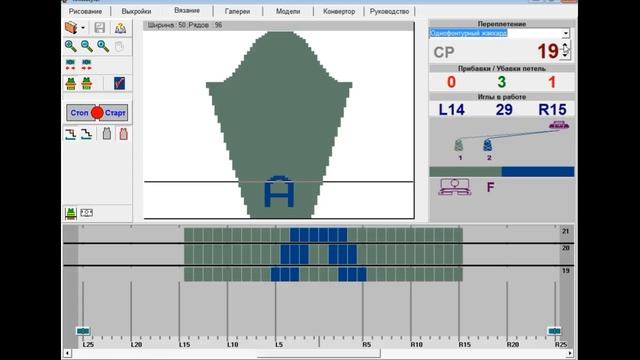Click the Стоп button
640x360 pixels.
click(79, 113)
